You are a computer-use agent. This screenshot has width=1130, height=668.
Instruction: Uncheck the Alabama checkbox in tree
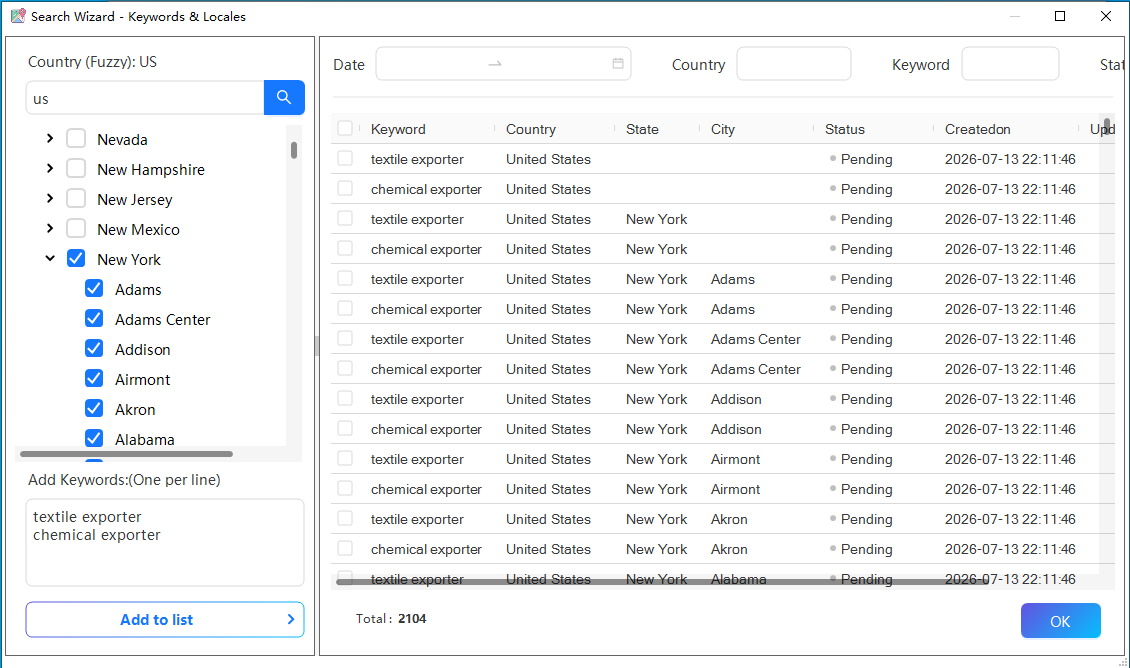[94, 438]
